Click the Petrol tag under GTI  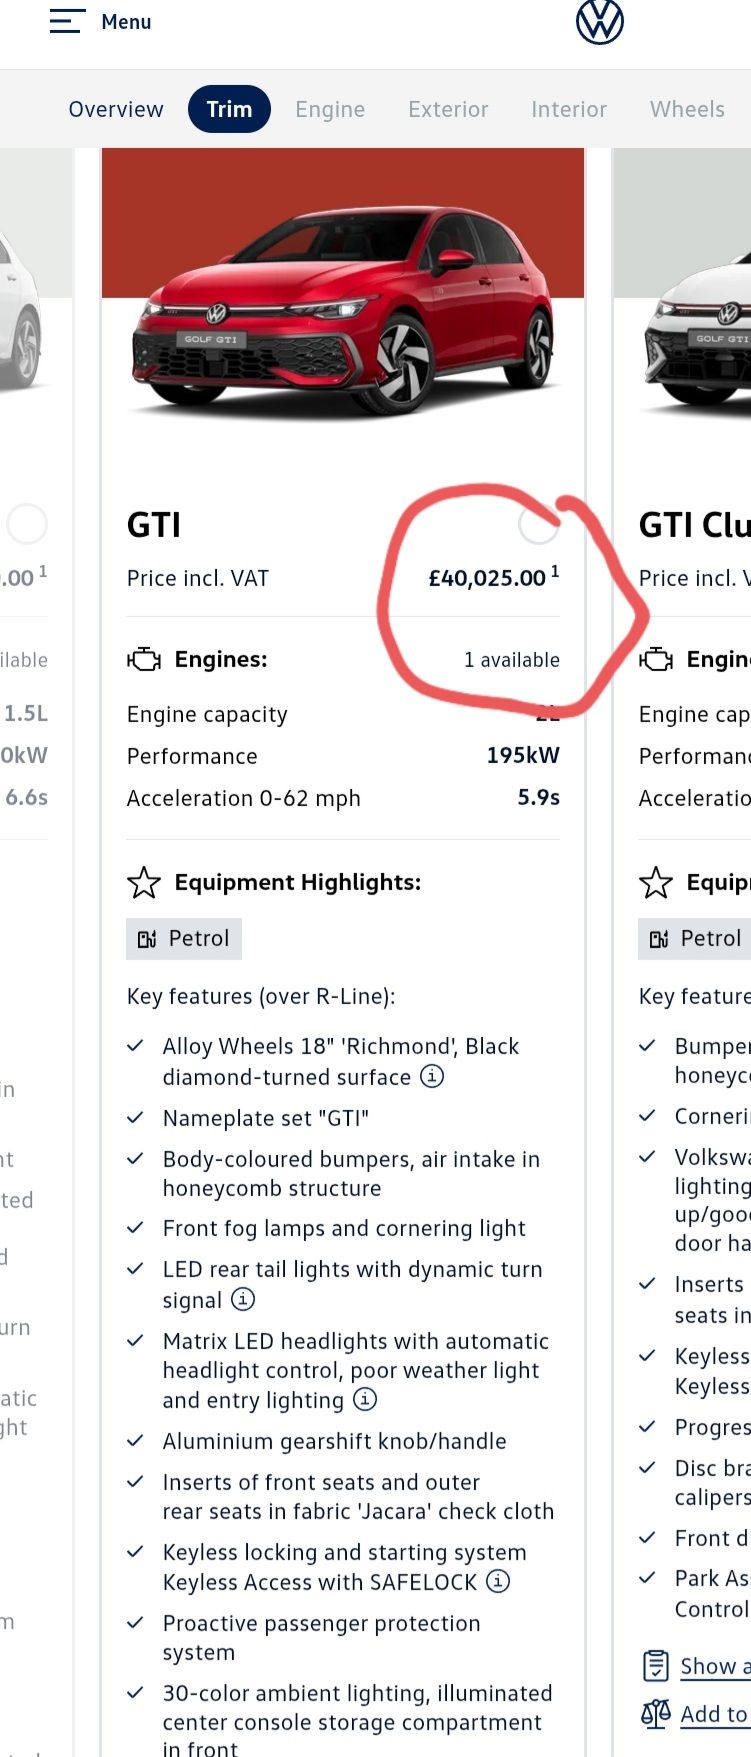[x=184, y=938]
